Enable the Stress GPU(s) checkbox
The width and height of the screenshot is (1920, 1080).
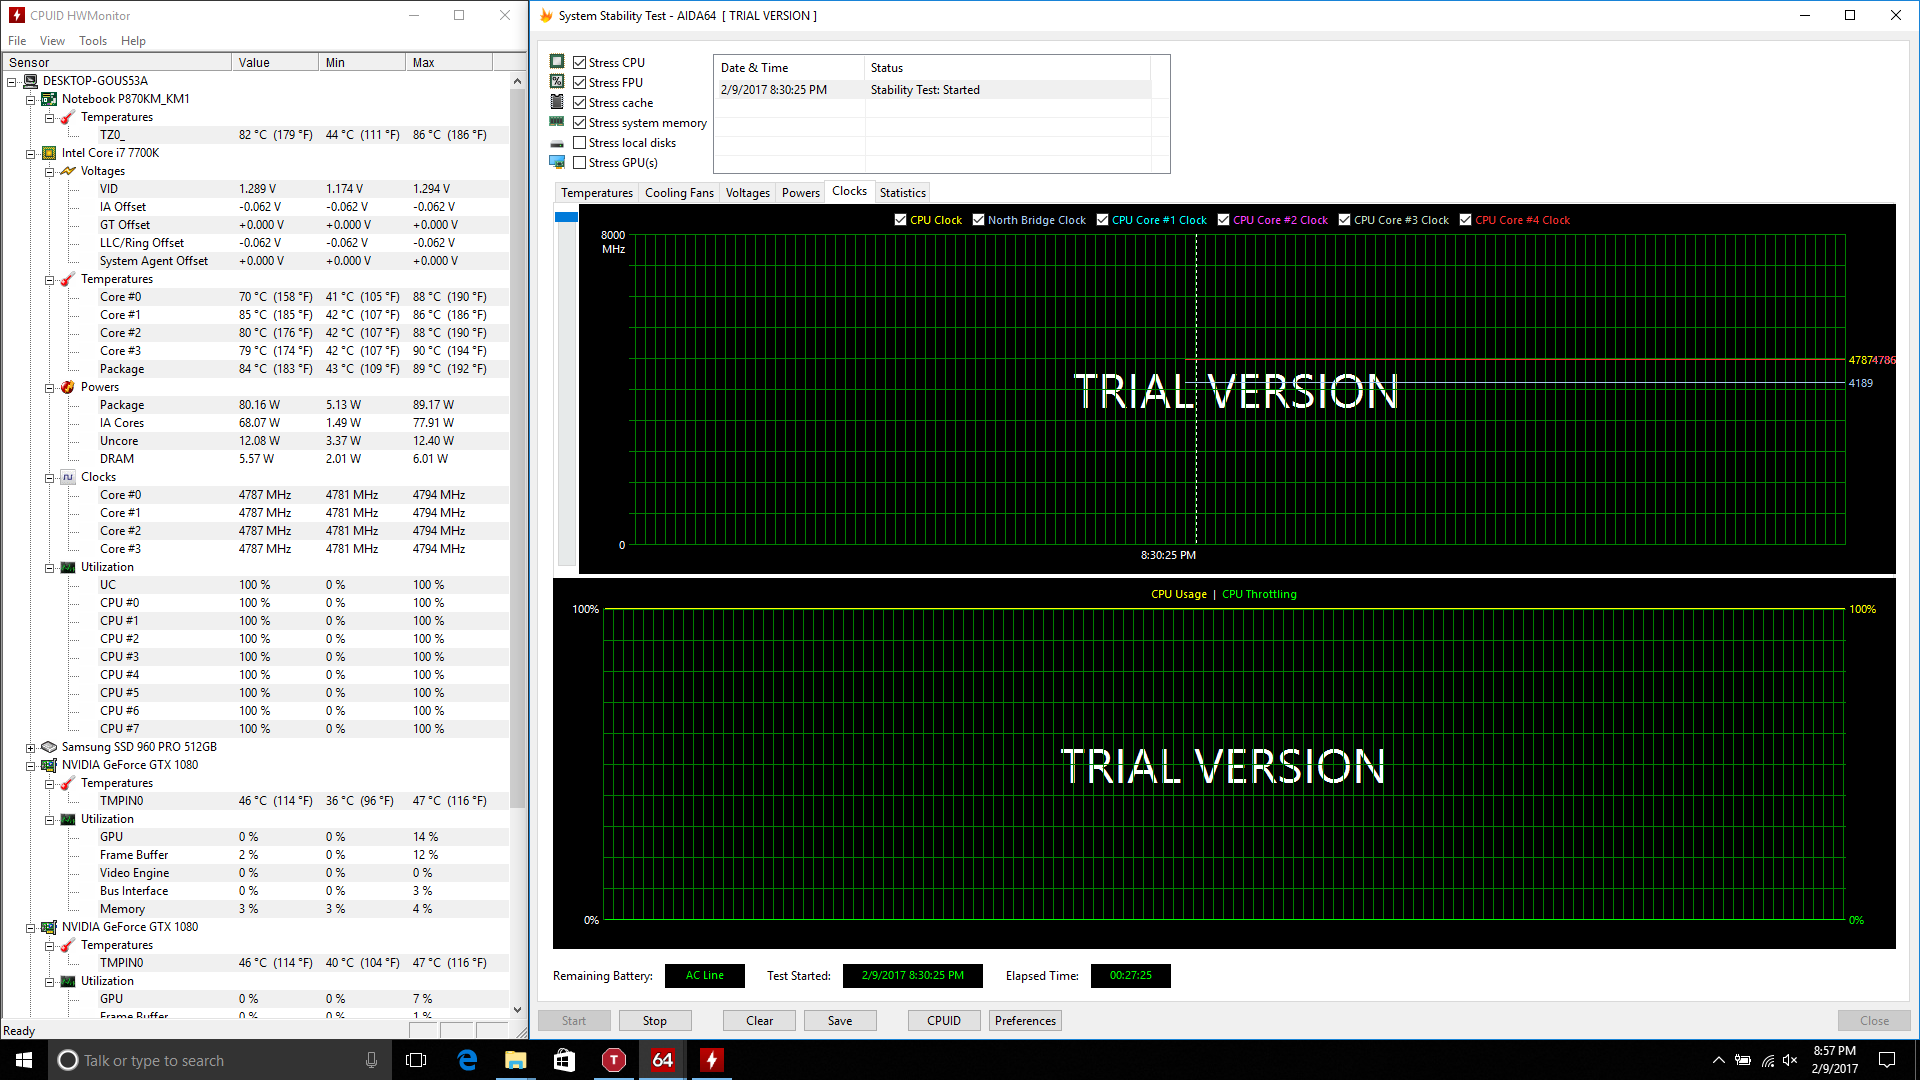tap(579, 162)
